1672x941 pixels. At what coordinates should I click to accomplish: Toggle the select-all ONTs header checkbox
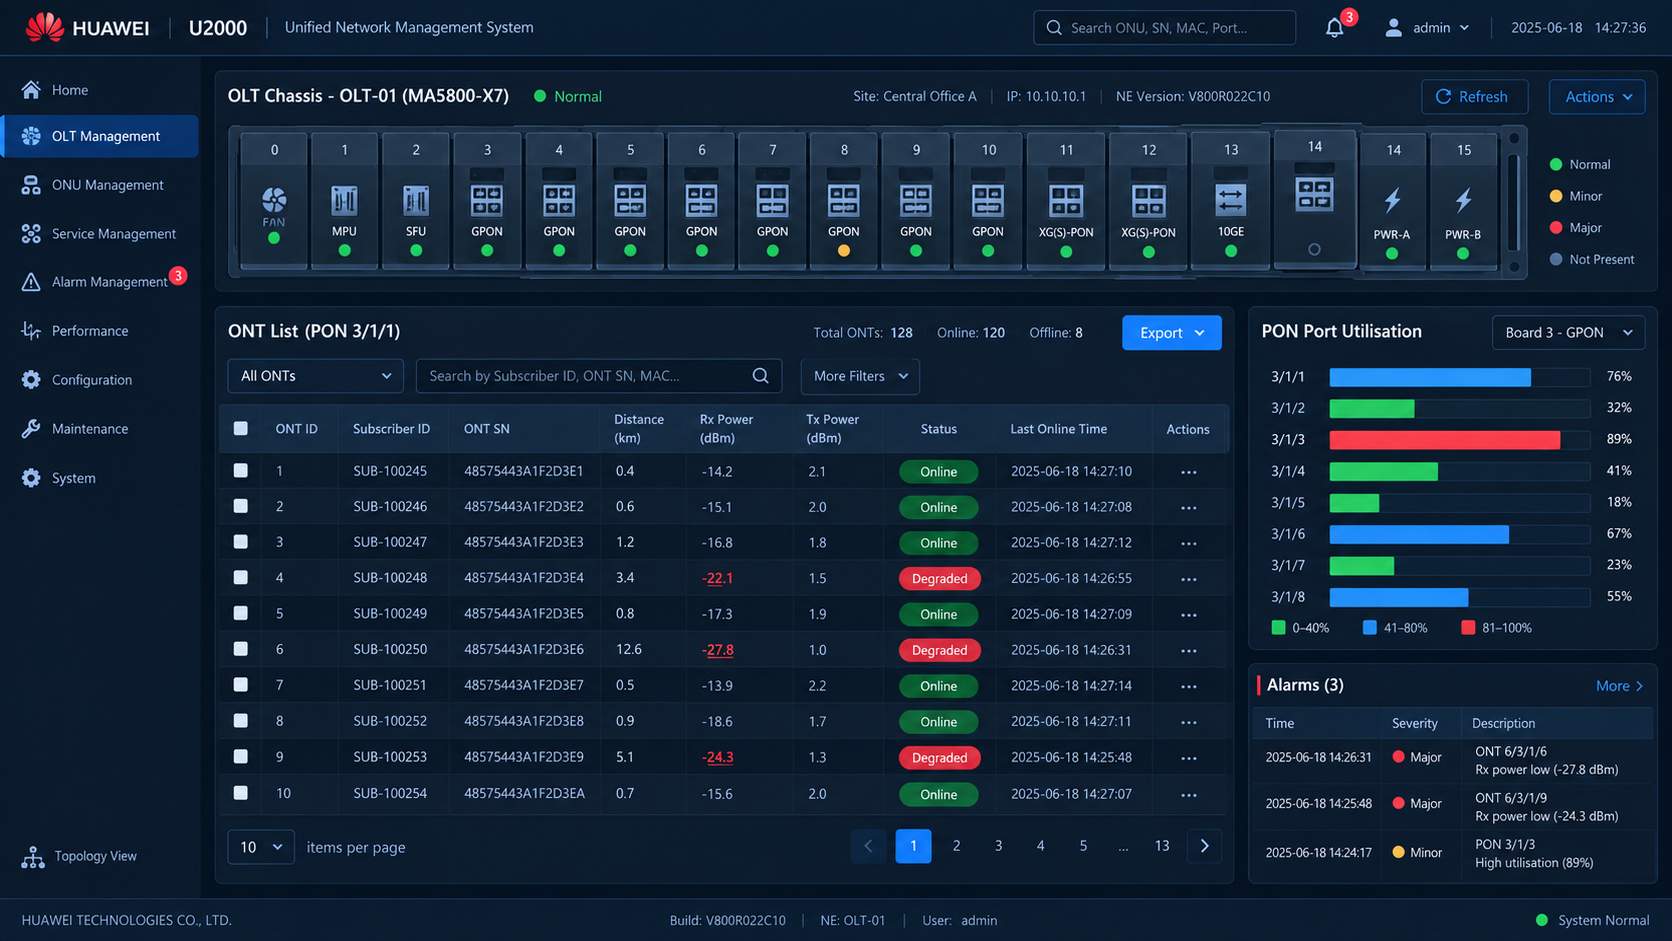point(241,428)
